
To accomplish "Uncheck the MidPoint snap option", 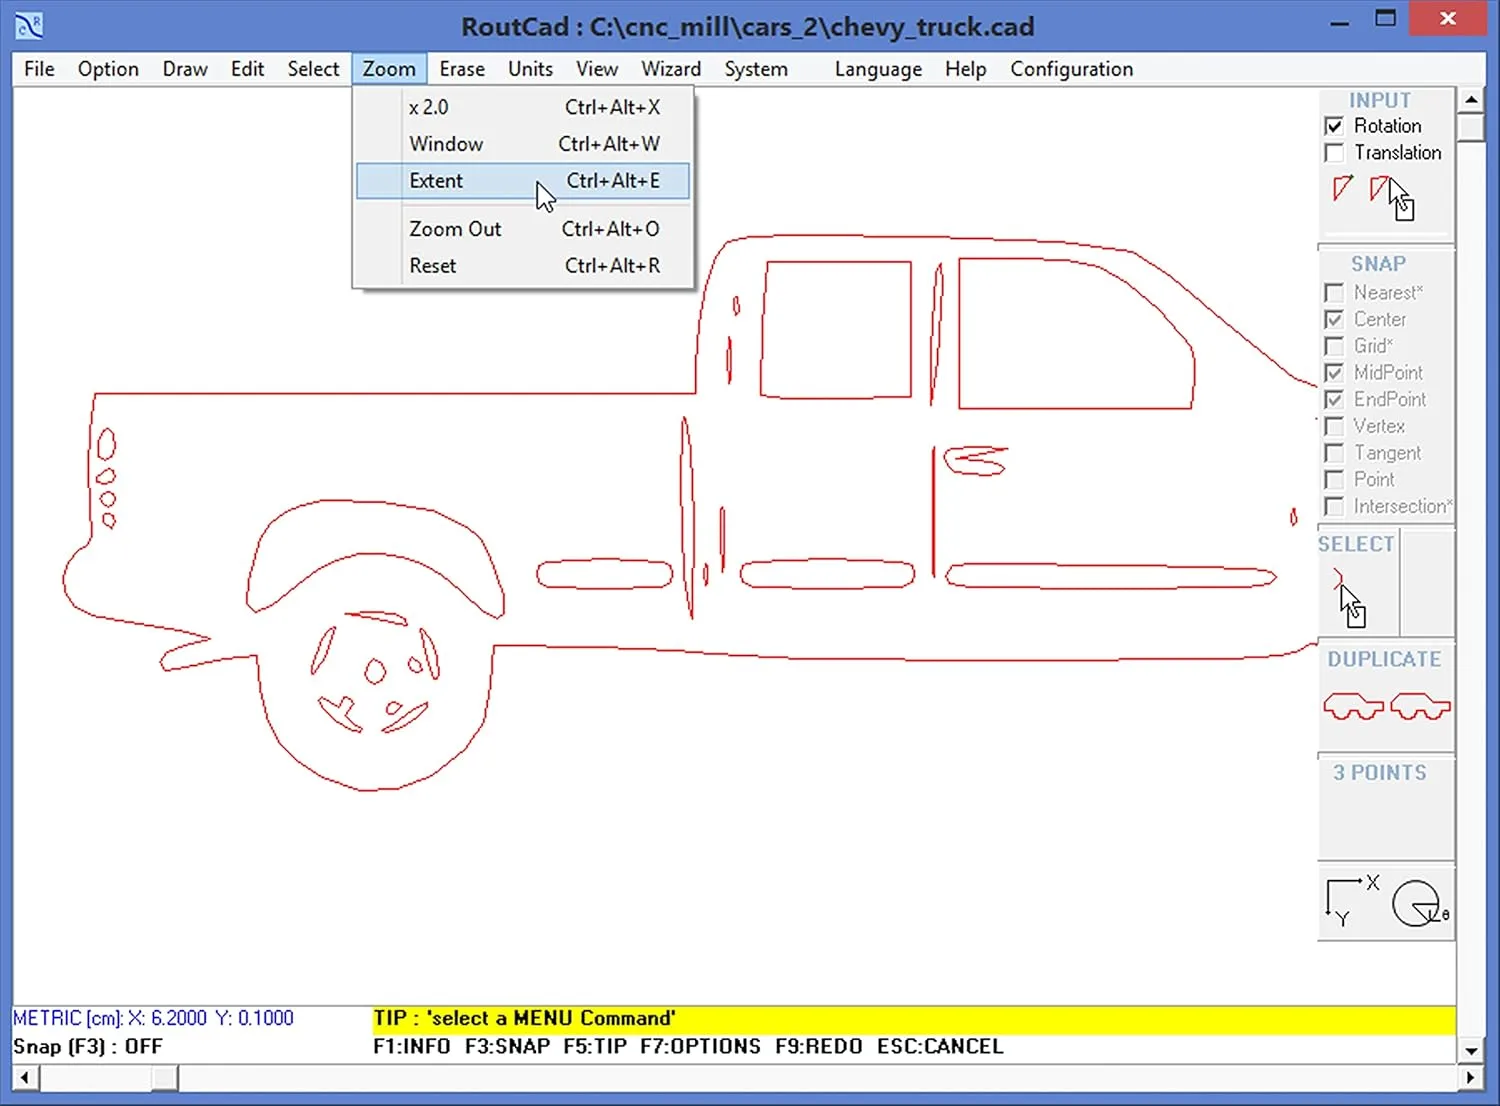I will [1335, 372].
